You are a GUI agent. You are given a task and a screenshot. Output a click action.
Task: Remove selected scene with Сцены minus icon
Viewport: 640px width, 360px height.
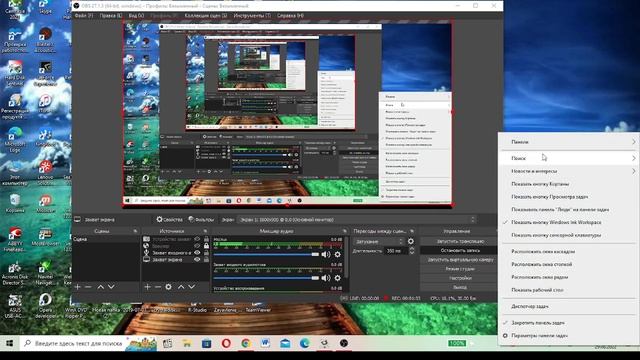coord(88,287)
